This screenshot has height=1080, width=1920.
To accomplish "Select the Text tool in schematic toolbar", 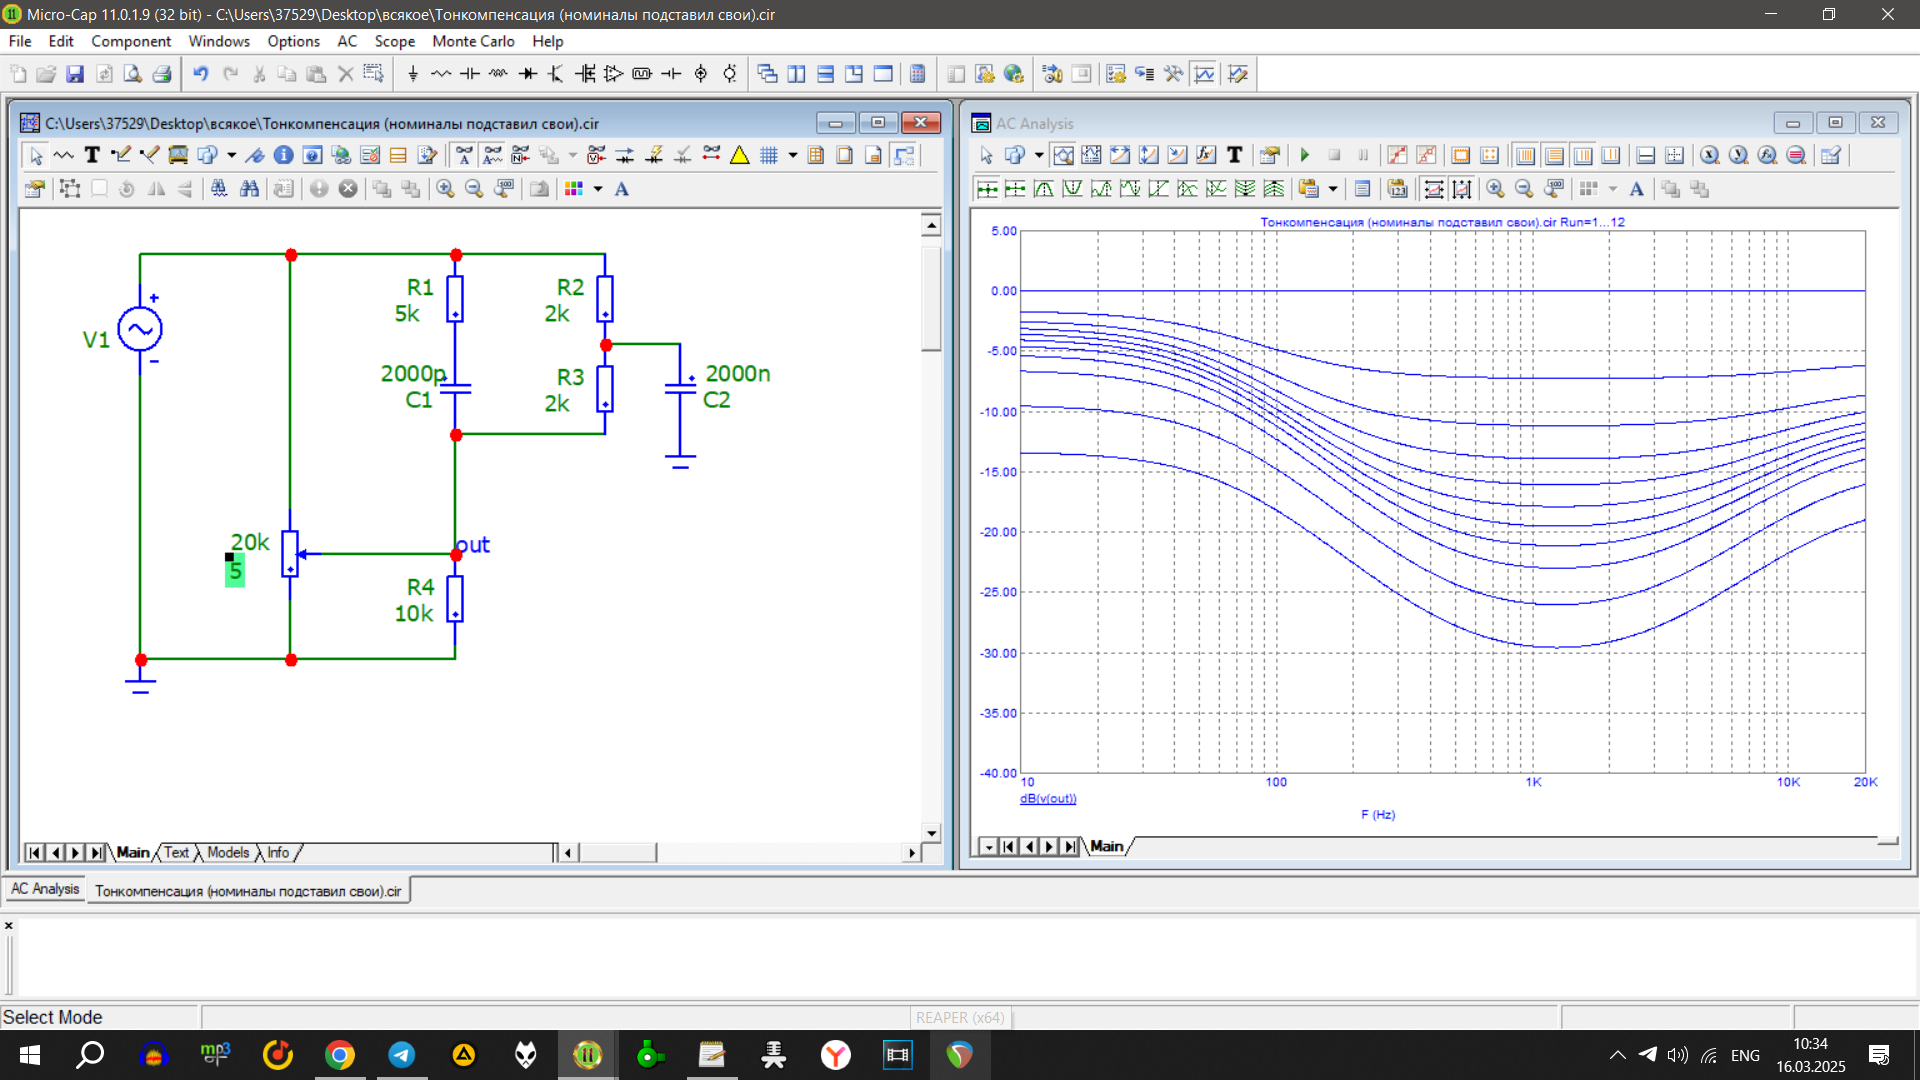I will pyautogui.click(x=92, y=155).
